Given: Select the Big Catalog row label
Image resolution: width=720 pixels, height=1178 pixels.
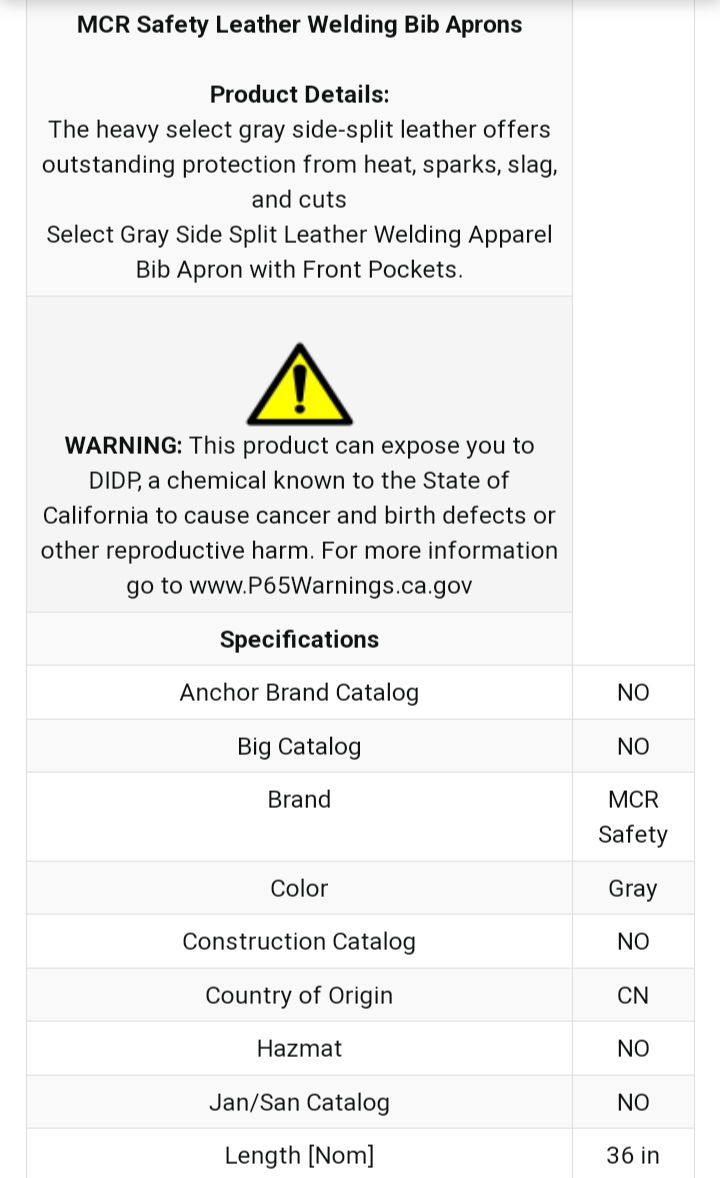Looking at the screenshot, I should (299, 747).
